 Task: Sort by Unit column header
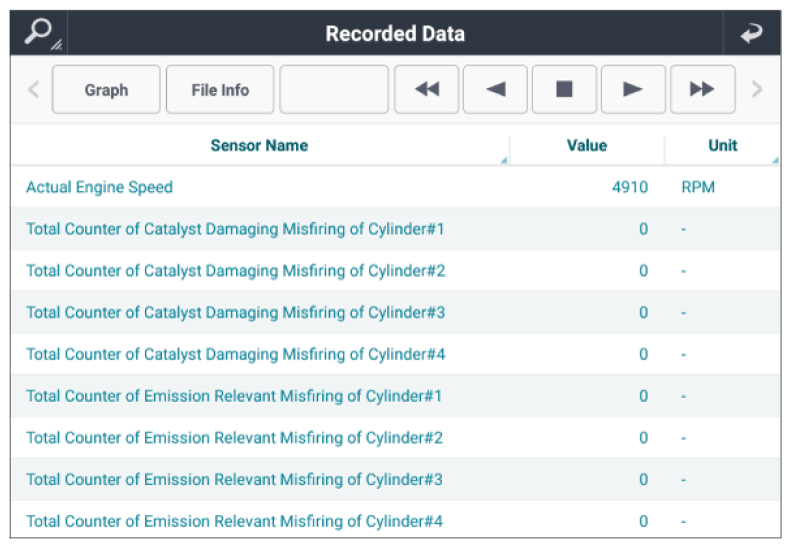click(722, 146)
